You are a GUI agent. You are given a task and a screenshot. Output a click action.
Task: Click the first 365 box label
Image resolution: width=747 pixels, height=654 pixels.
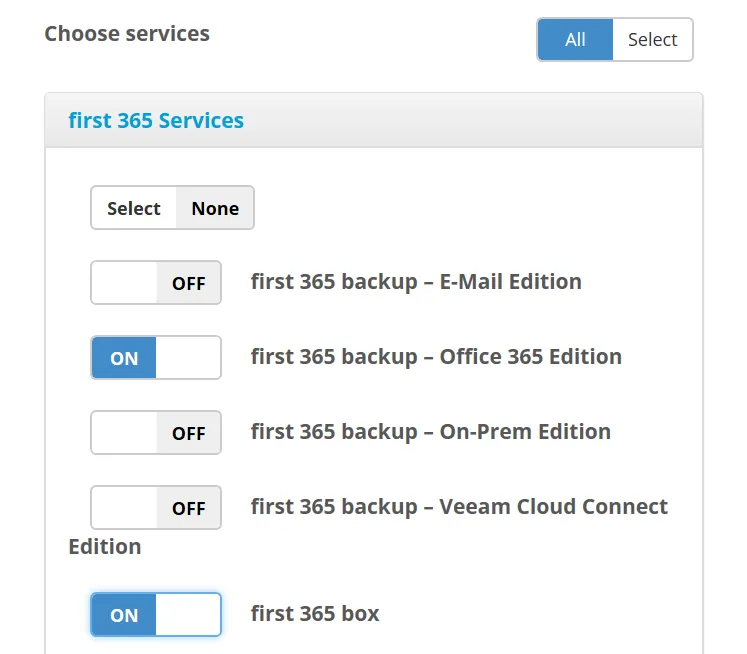[x=315, y=614]
